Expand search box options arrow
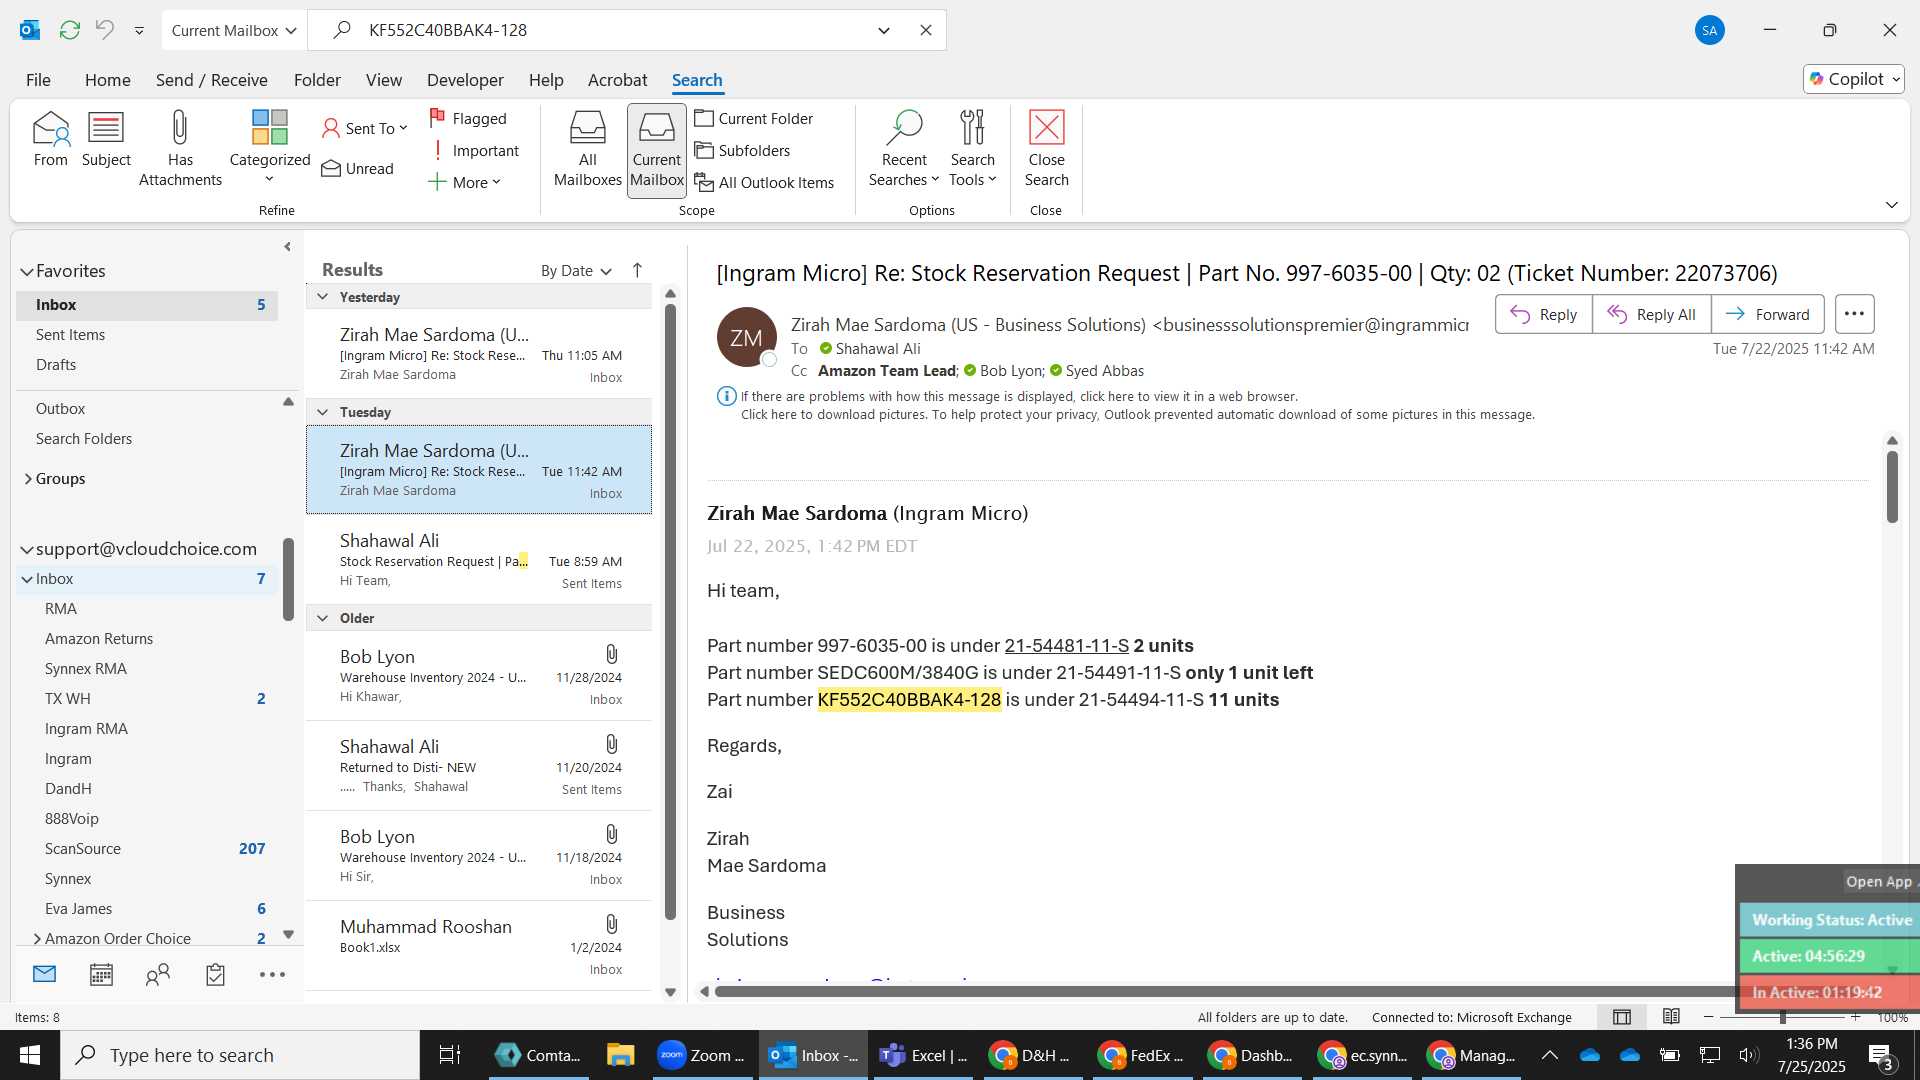Viewport: 1920px width, 1080px height. [884, 30]
